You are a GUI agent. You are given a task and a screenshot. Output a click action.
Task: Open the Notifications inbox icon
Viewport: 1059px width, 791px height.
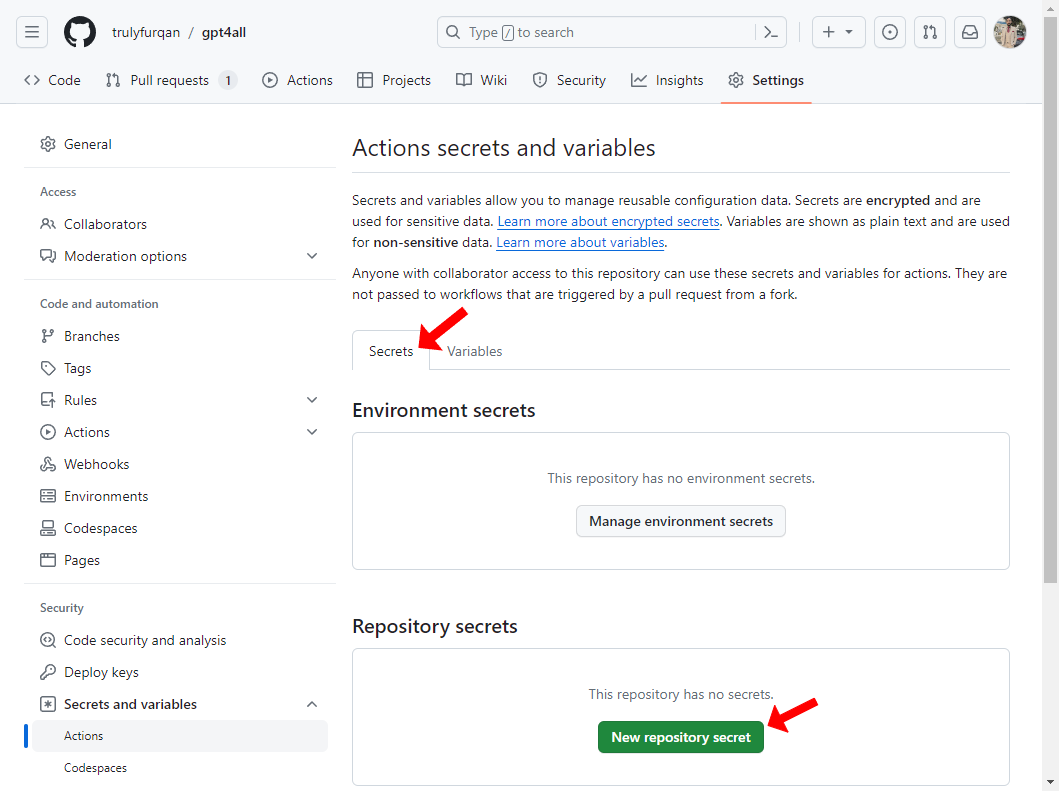click(x=970, y=32)
